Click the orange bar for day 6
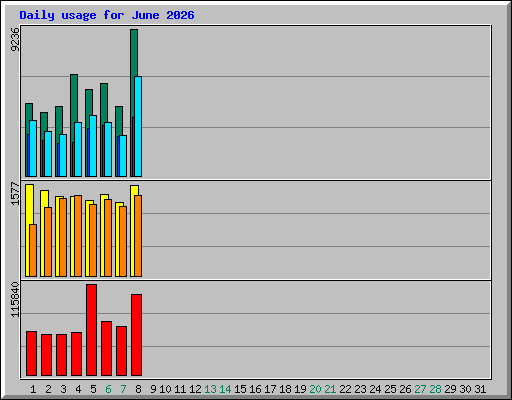This screenshot has height=400, width=512. (x=108, y=238)
